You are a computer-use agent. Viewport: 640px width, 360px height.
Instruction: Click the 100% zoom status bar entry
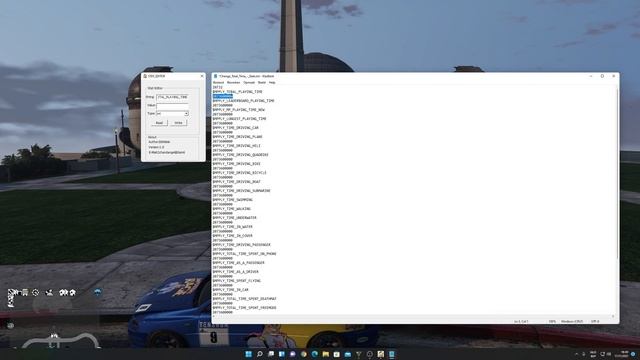[x=552, y=322]
